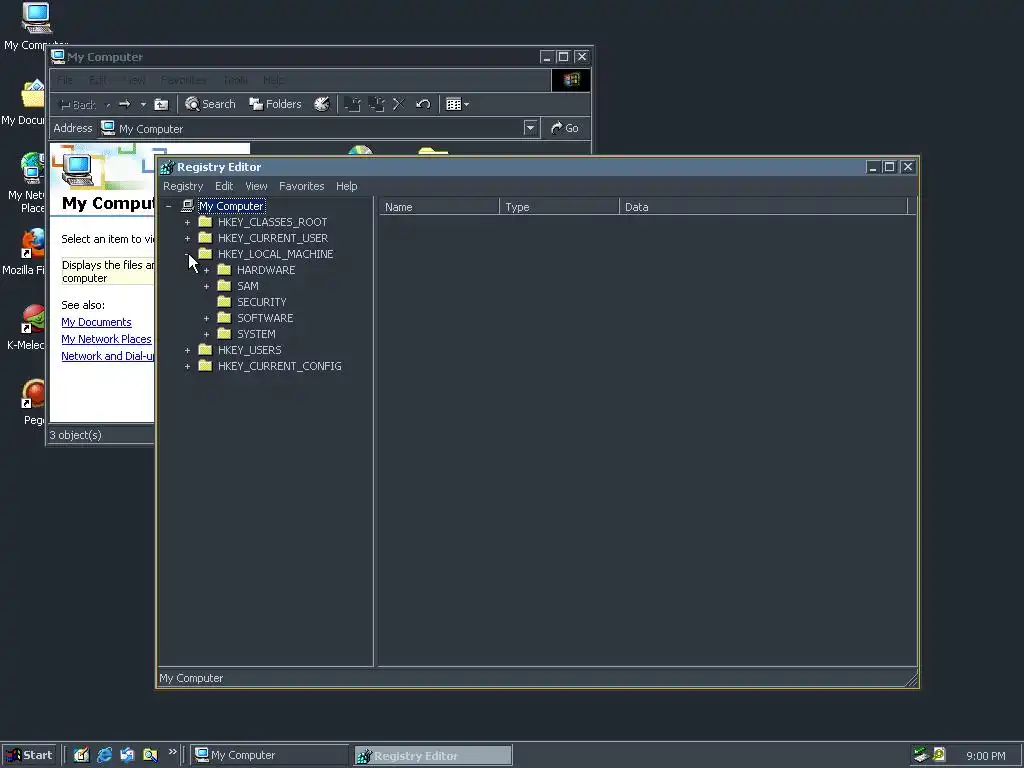This screenshot has height=768, width=1024.
Task: Click the HARDWARE folder icon
Action: click(x=224, y=270)
